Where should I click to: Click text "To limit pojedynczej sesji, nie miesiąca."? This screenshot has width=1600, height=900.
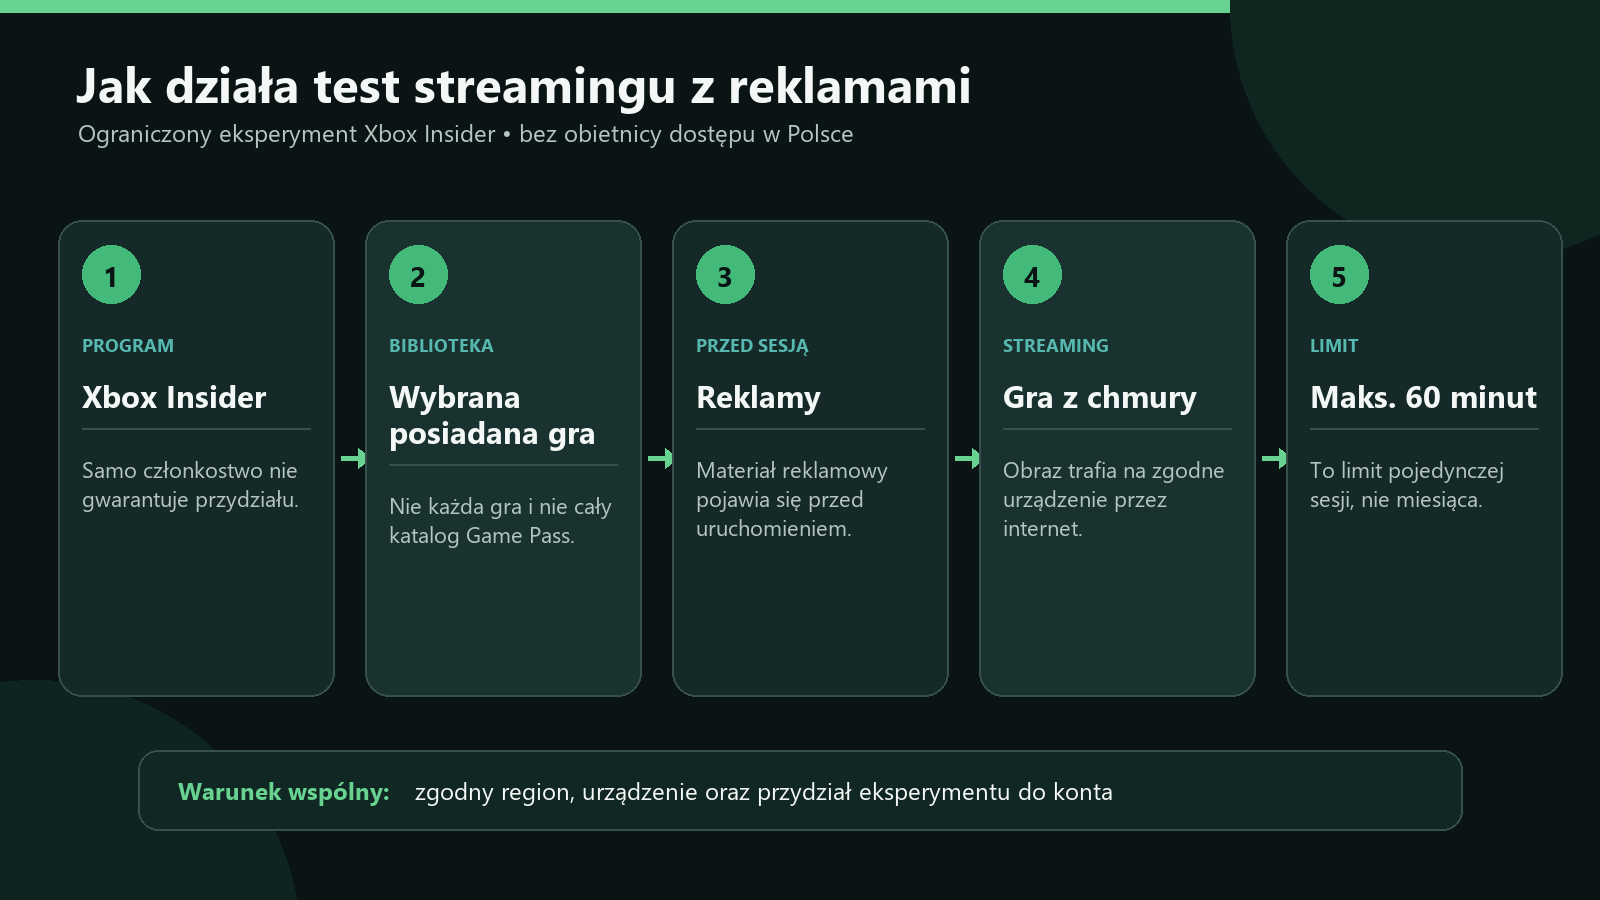[1407, 485]
